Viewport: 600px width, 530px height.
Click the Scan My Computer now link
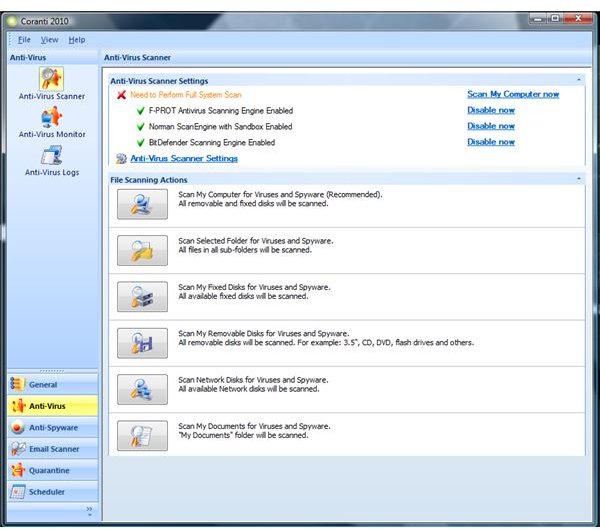(x=513, y=94)
